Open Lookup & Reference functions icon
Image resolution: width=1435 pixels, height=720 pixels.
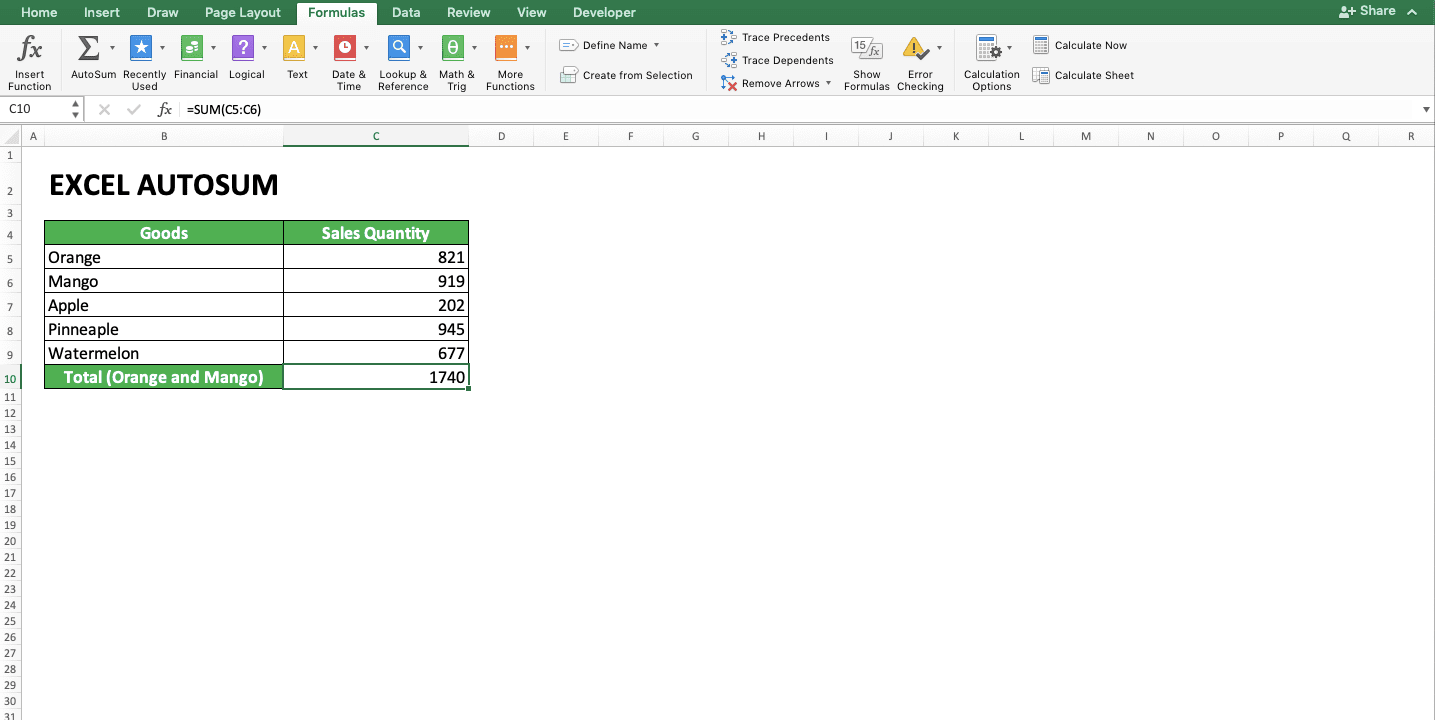point(399,48)
